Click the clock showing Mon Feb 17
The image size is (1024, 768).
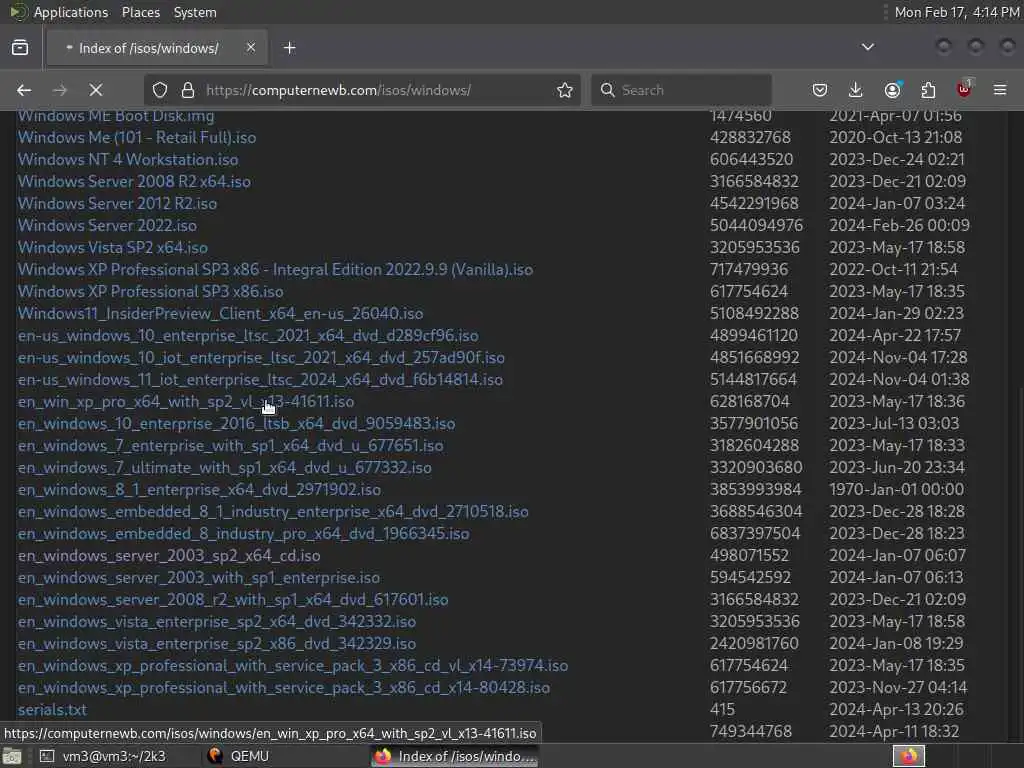957,12
